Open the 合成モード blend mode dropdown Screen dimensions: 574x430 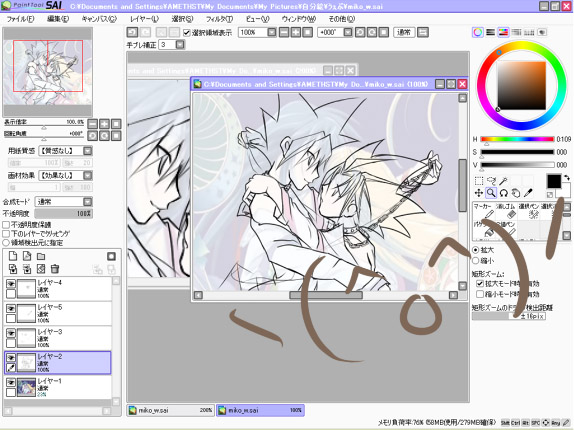[87, 202]
